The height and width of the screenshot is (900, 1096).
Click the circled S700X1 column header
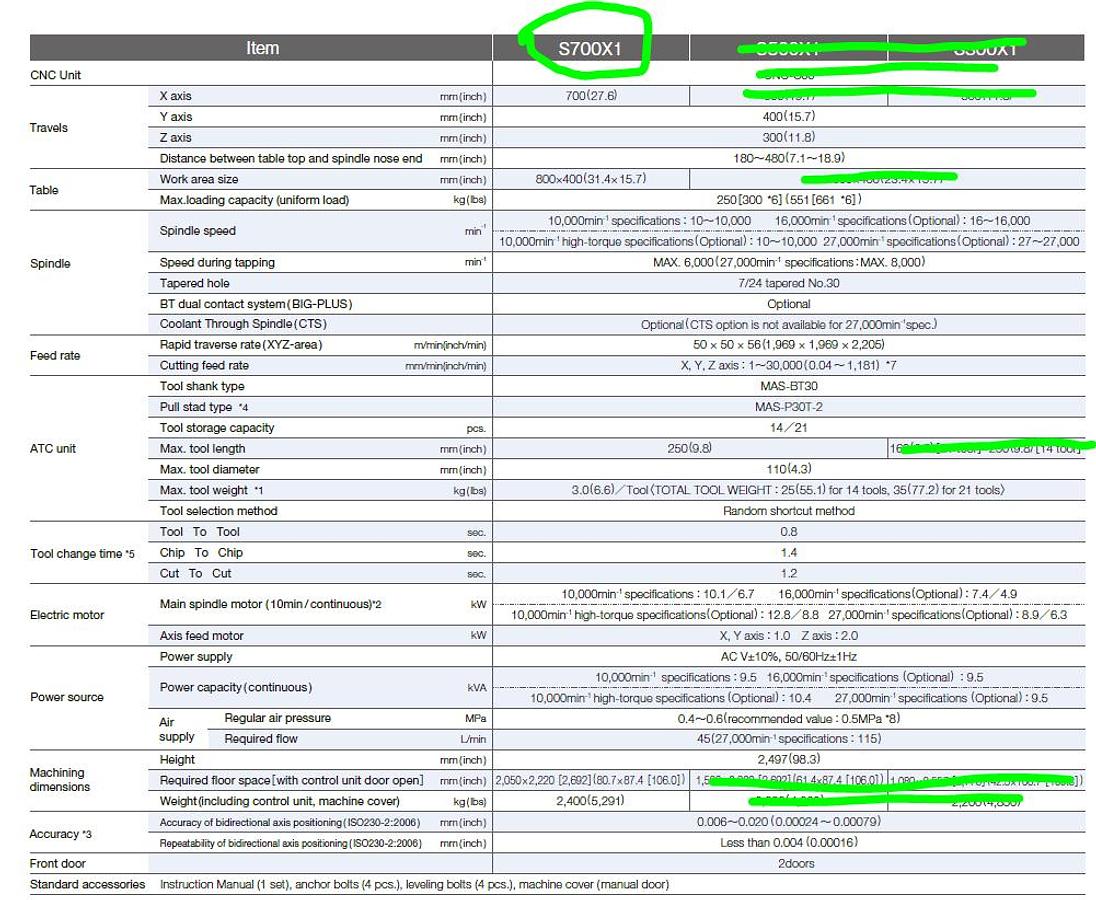590,48
